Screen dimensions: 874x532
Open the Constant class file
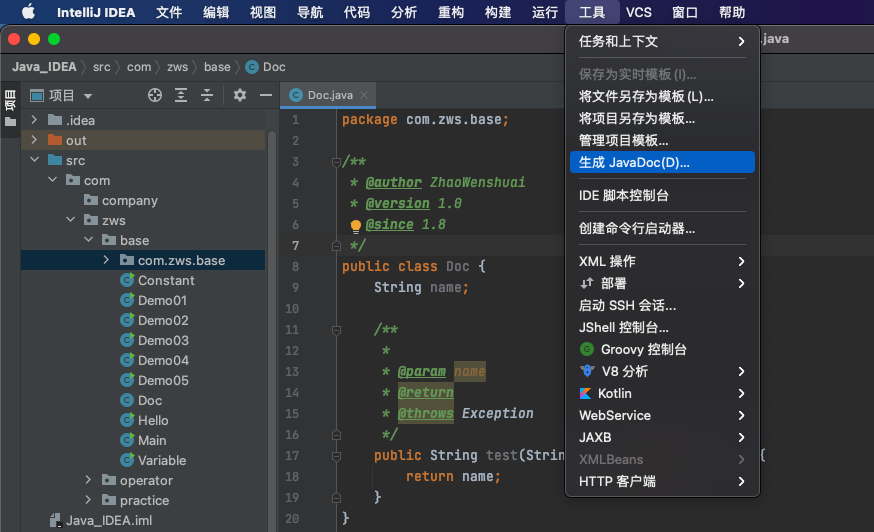pos(166,280)
